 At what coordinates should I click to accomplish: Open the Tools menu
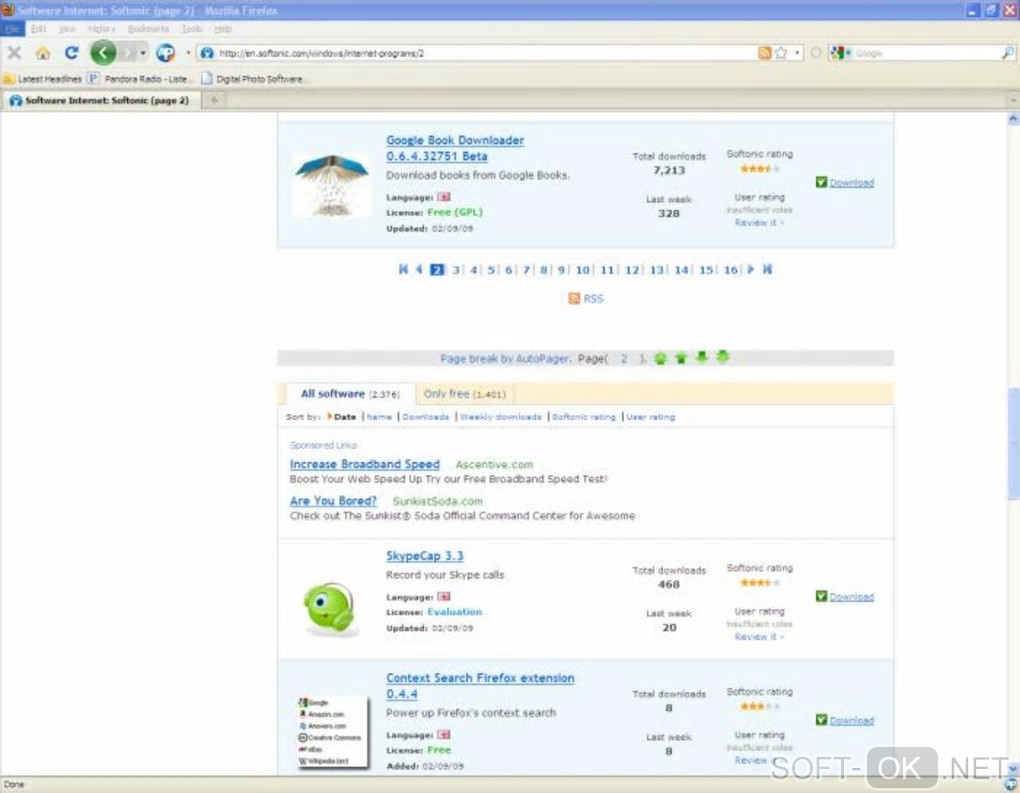pos(192,29)
